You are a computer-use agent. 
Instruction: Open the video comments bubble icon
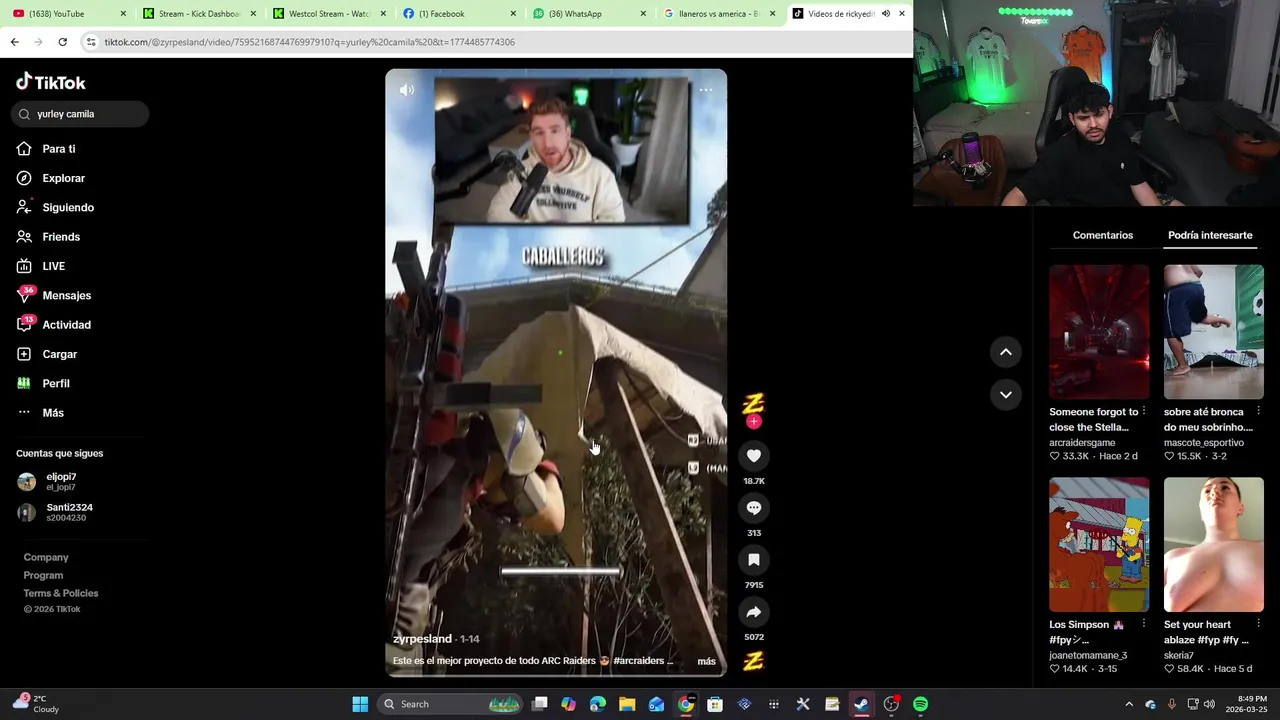click(x=754, y=508)
